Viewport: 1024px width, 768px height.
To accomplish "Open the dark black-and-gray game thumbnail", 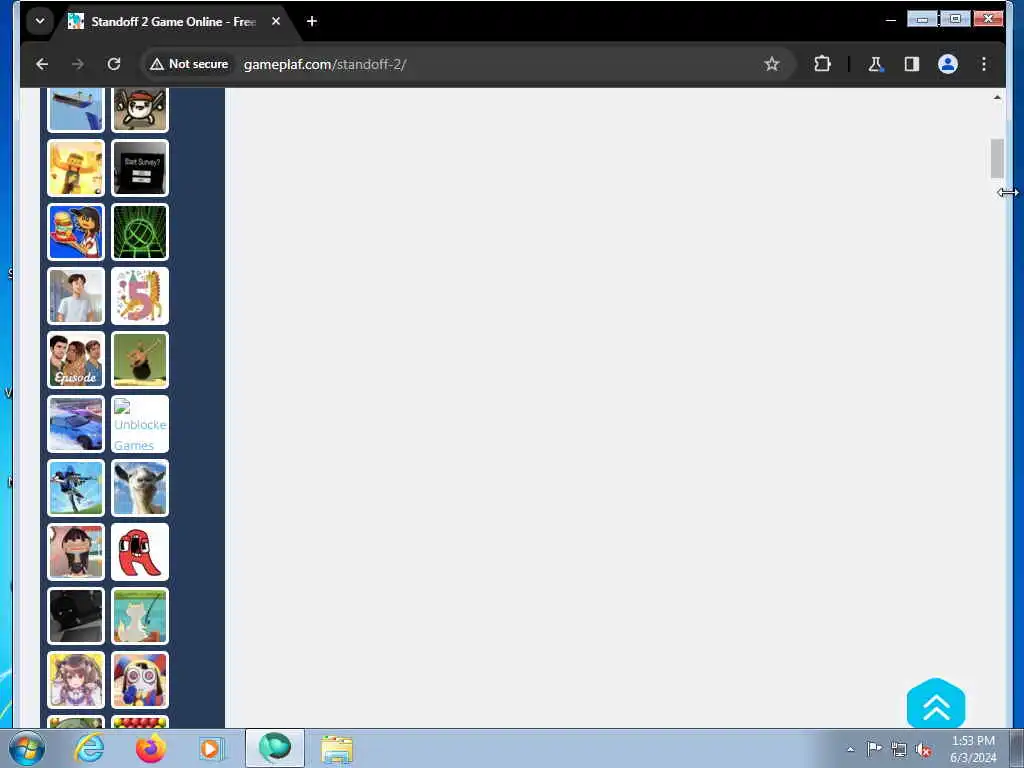I will pyautogui.click(x=76, y=616).
